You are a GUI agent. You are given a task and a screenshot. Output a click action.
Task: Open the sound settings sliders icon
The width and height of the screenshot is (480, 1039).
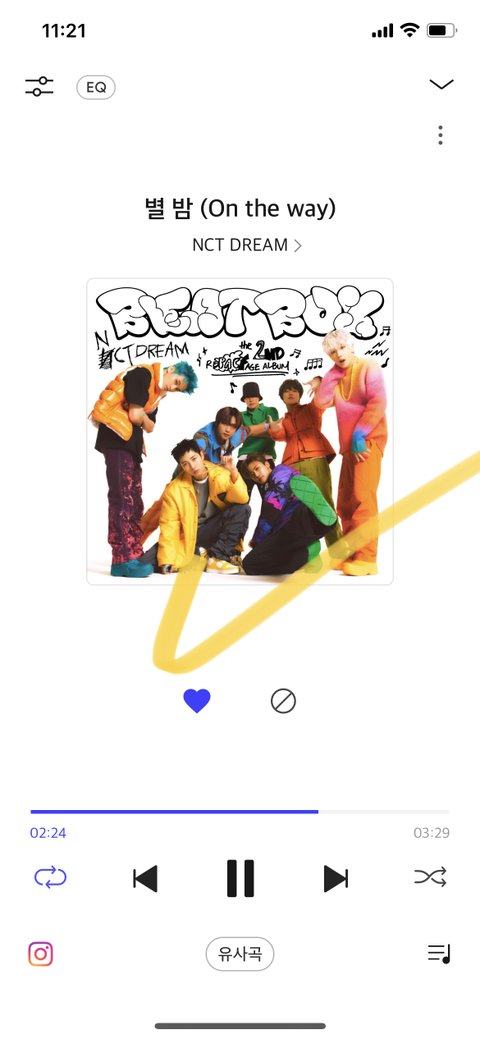[40, 86]
